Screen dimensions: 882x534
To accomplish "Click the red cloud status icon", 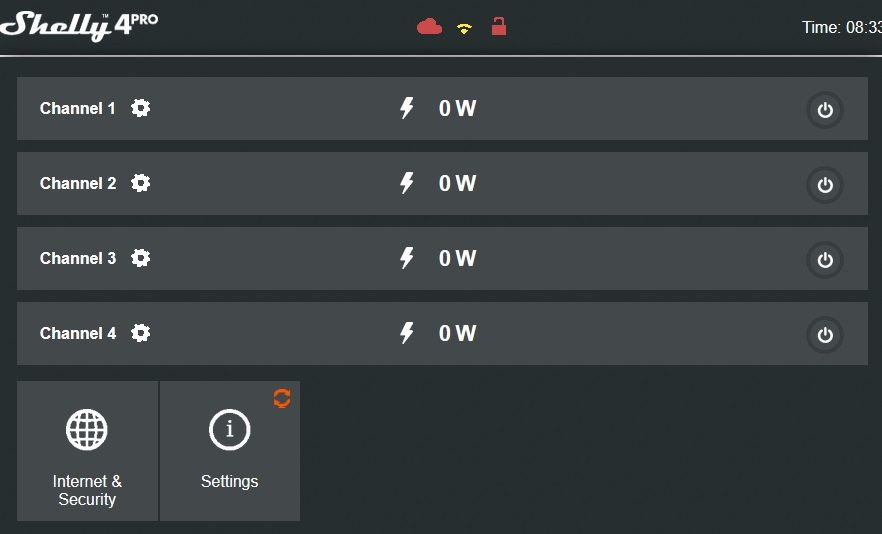I will pyautogui.click(x=429, y=26).
